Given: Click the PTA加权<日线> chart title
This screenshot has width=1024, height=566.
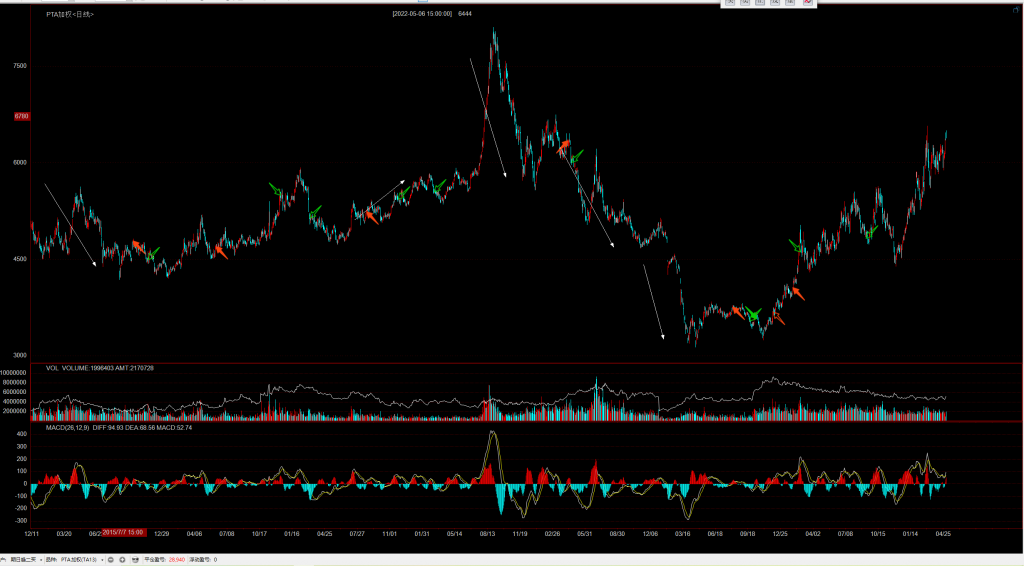Looking at the screenshot, I should pos(70,15).
